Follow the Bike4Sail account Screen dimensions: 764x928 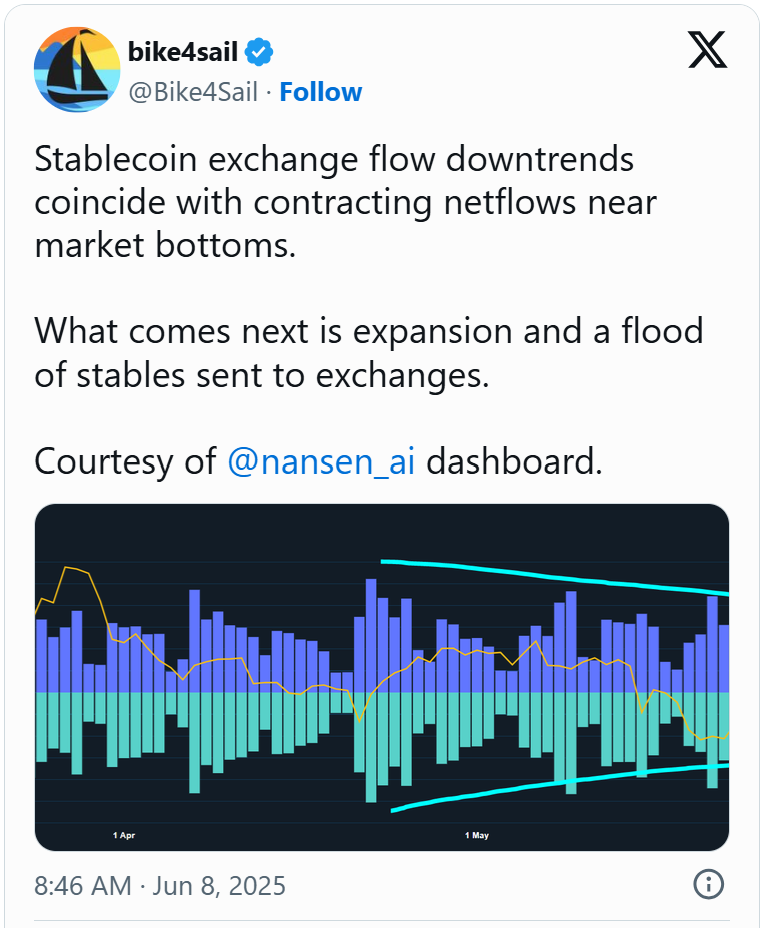pos(321,92)
